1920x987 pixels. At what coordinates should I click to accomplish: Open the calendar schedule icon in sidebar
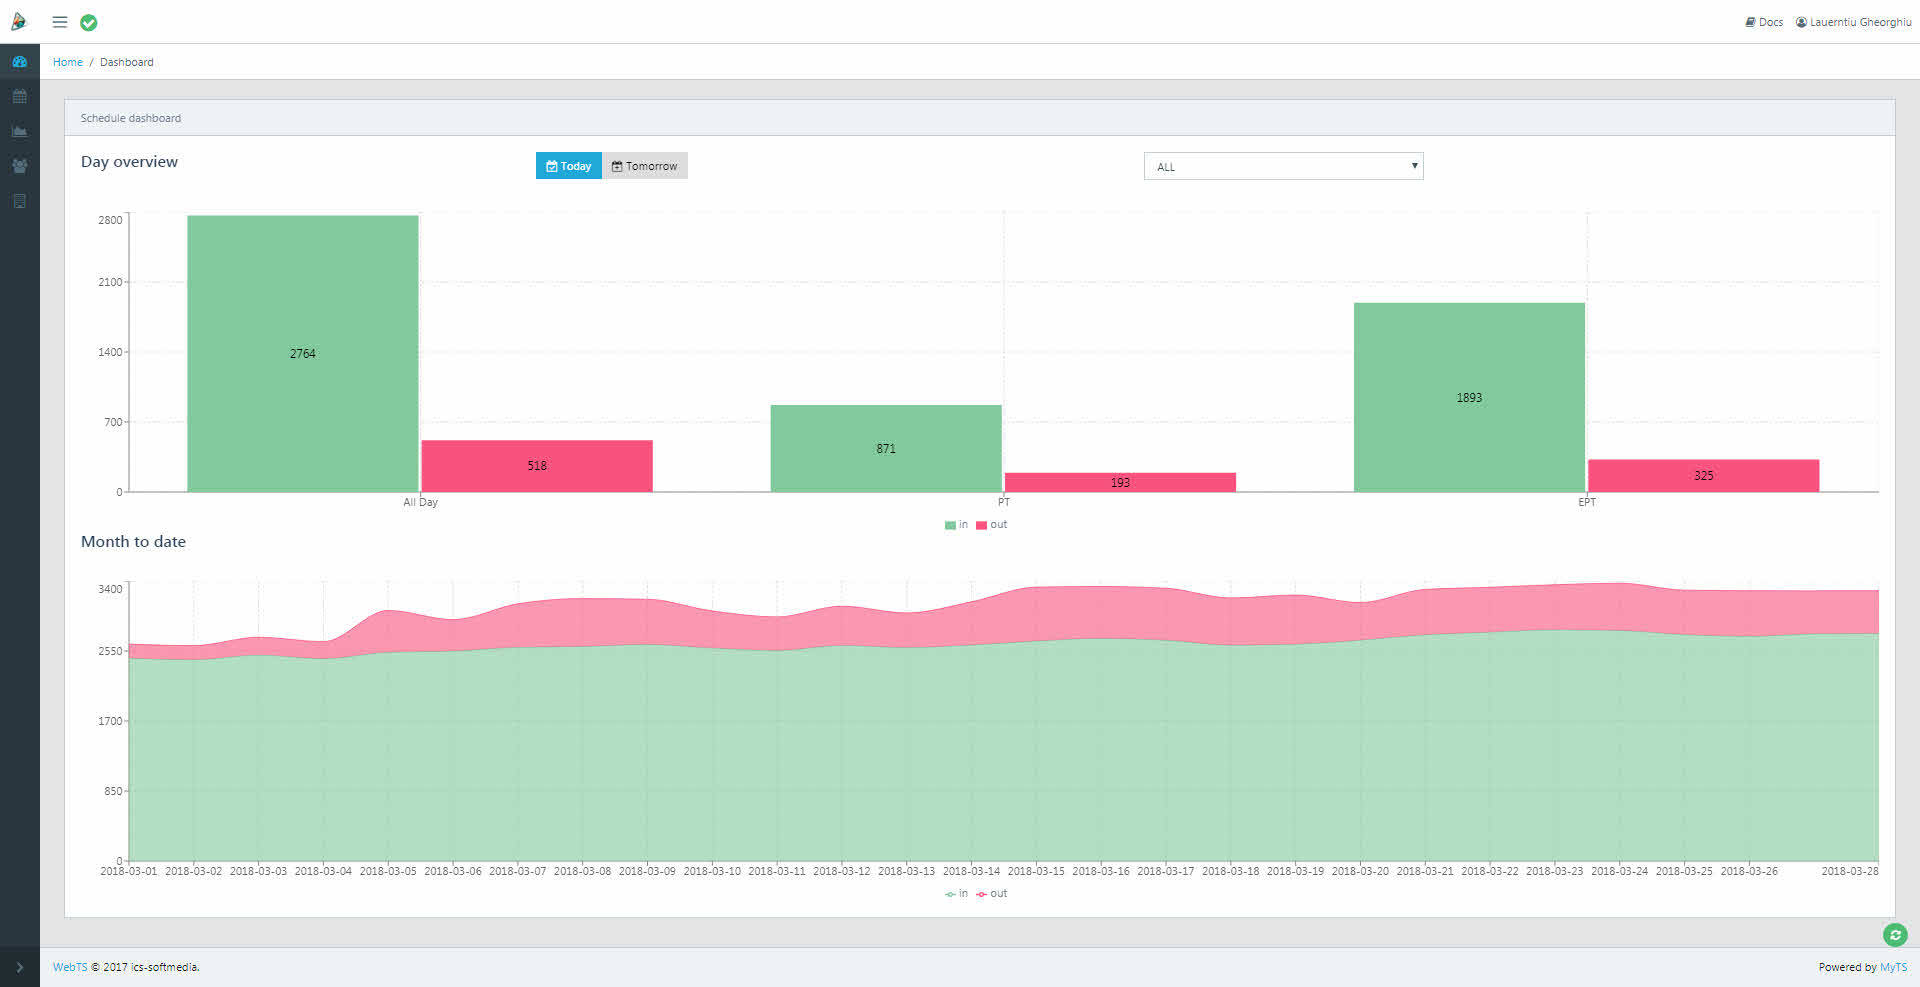(x=19, y=97)
